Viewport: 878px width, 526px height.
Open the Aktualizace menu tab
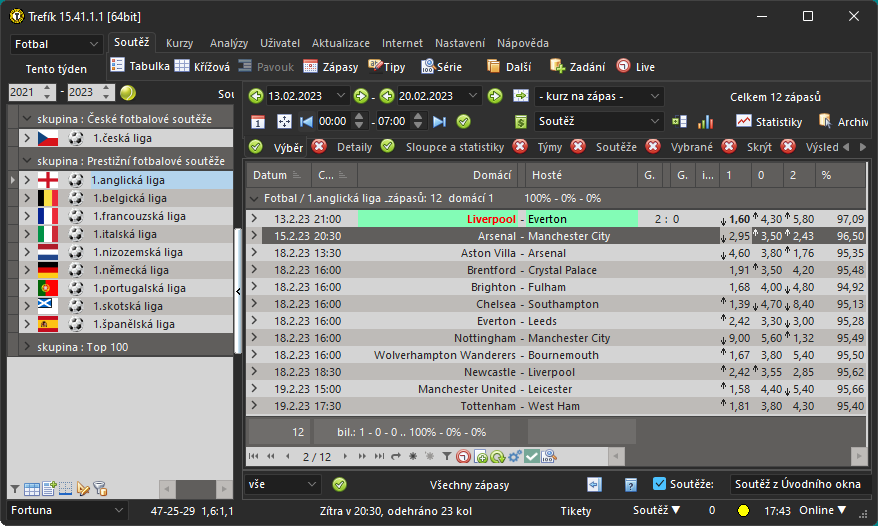(340, 43)
